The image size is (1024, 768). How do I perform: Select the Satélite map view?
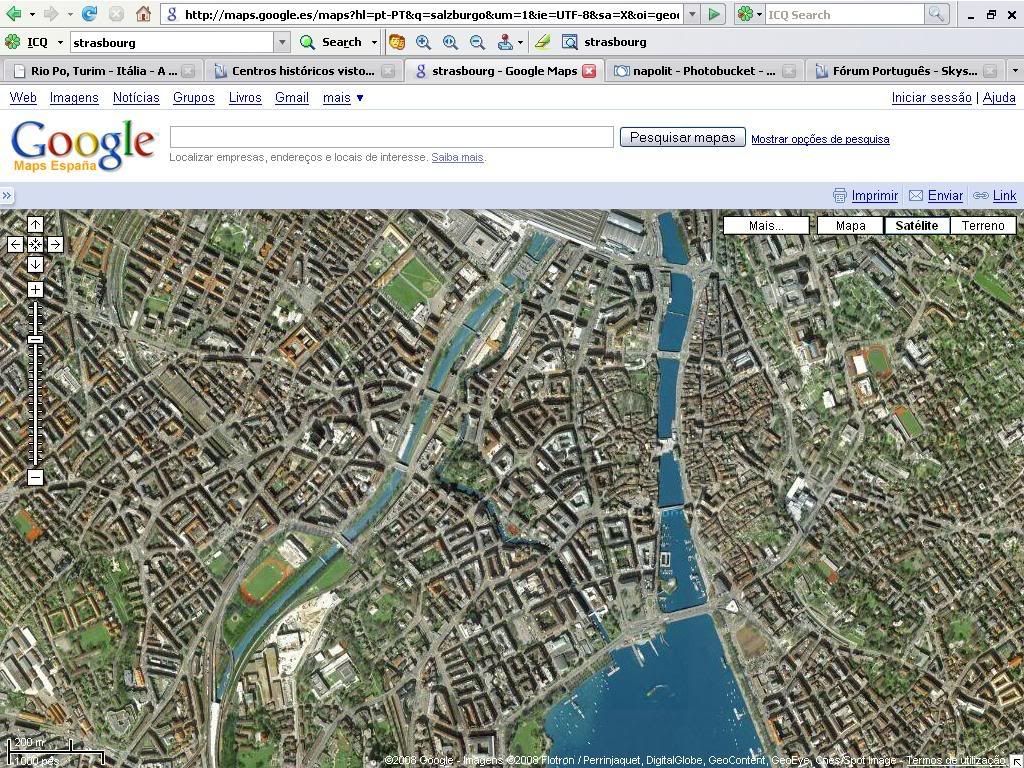click(x=916, y=225)
